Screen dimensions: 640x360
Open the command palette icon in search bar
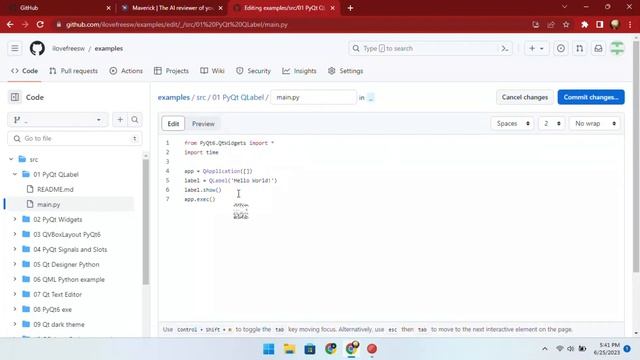[x=504, y=48]
